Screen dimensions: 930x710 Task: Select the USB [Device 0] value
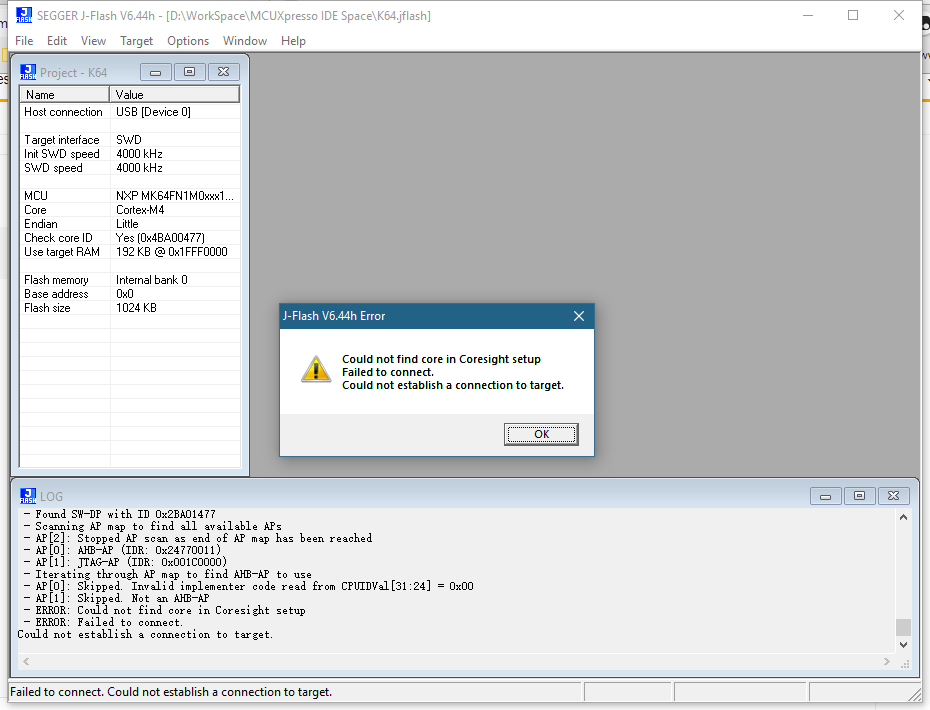point(154,112)
